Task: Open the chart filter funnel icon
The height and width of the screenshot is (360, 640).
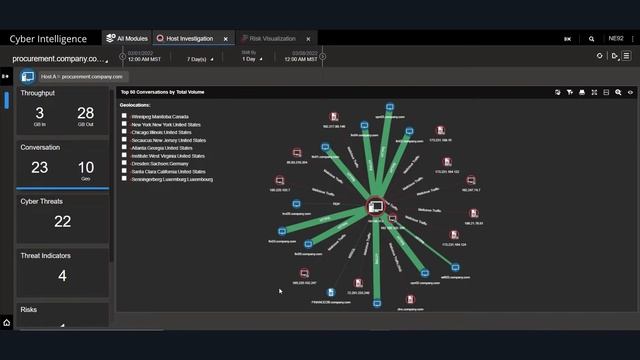Action: click(x=570, y=93)
